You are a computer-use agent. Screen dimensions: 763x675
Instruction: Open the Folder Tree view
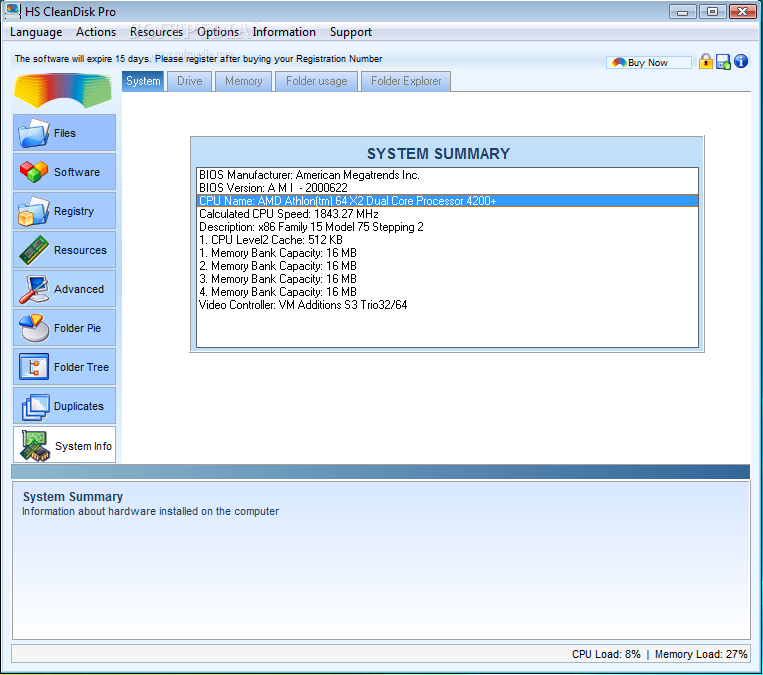pyautogui.click(x=64, y=366)
